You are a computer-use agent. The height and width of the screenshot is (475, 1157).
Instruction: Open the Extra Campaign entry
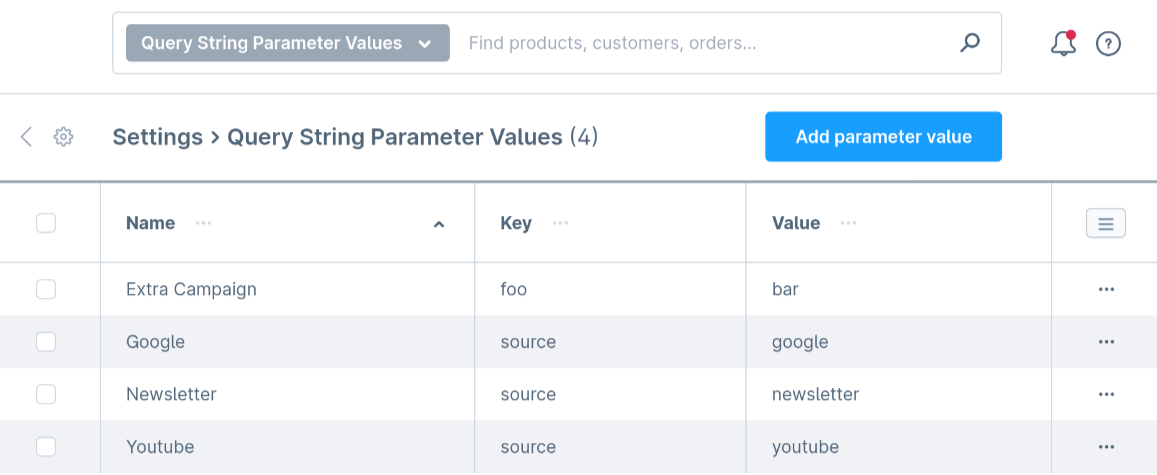[191, 289]
